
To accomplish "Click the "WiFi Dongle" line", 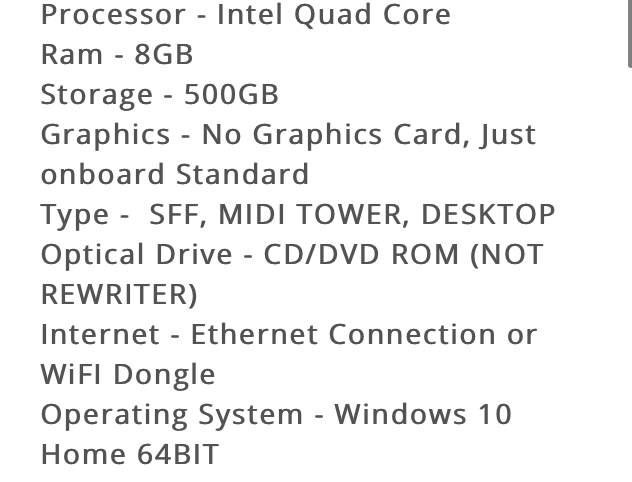I will coord(128,376).
